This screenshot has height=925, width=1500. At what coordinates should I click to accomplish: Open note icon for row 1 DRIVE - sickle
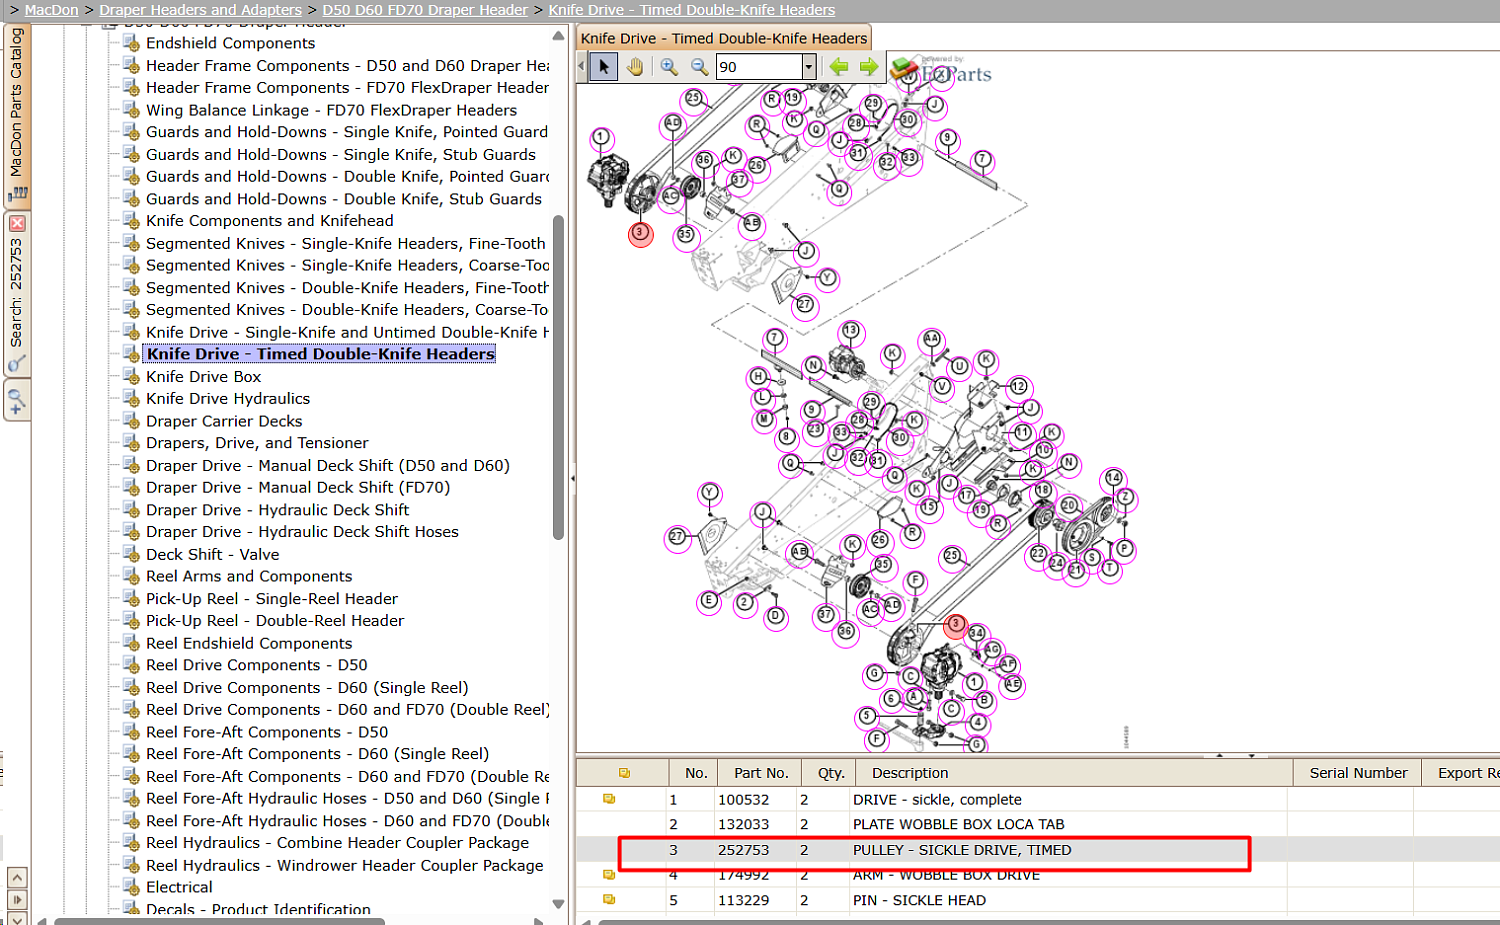(x=609, y=799)
